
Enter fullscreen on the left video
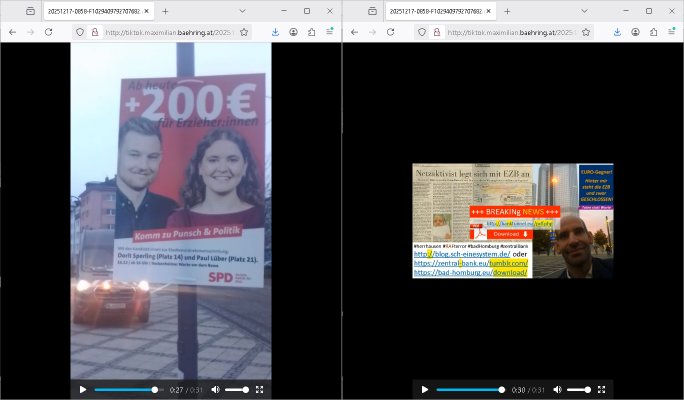click(260, 389)
